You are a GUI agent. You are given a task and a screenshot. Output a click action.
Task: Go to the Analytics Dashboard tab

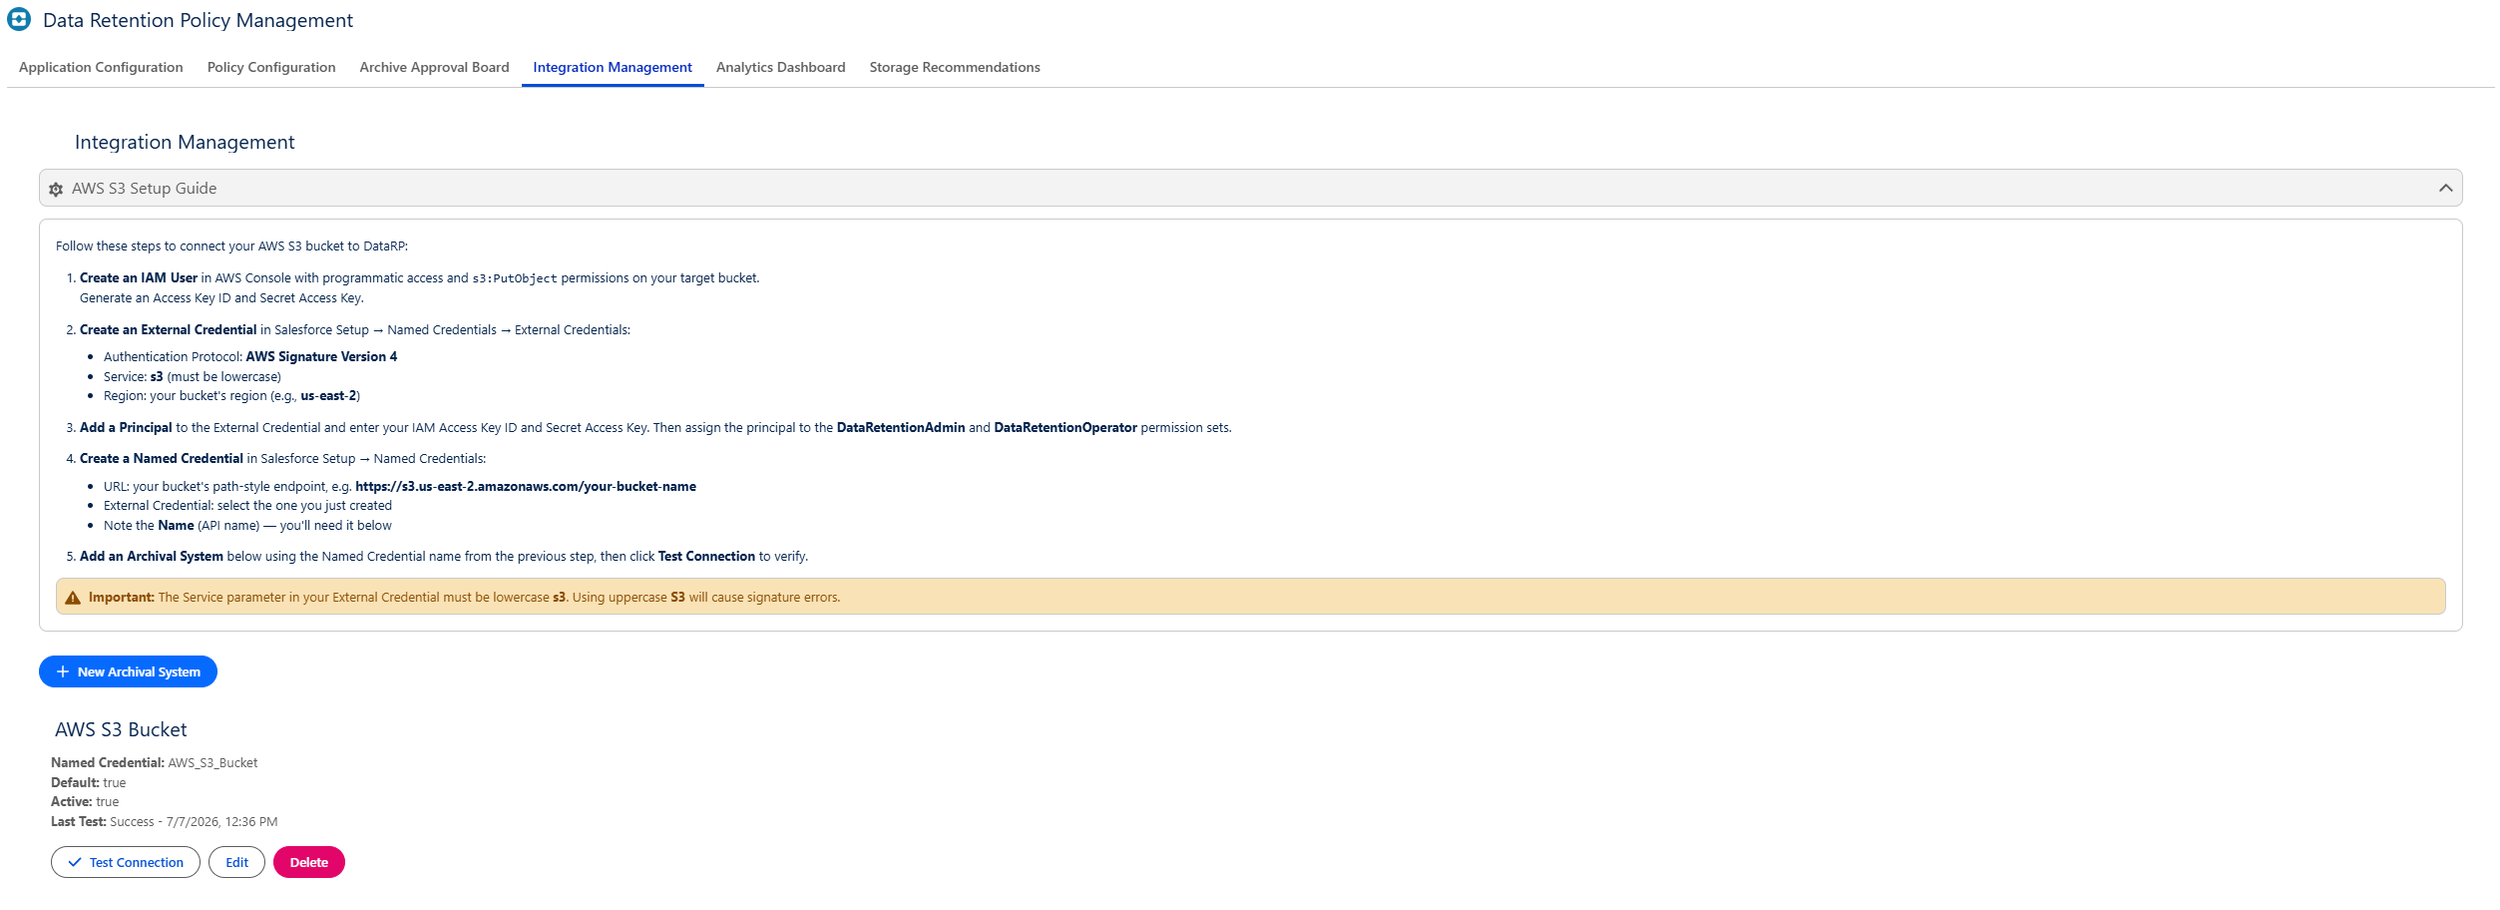780,67
